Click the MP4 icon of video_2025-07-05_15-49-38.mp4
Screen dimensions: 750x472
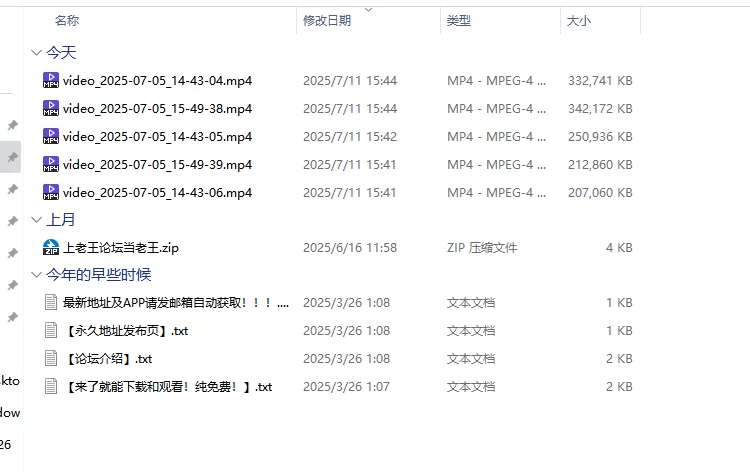tap(51, 109)
